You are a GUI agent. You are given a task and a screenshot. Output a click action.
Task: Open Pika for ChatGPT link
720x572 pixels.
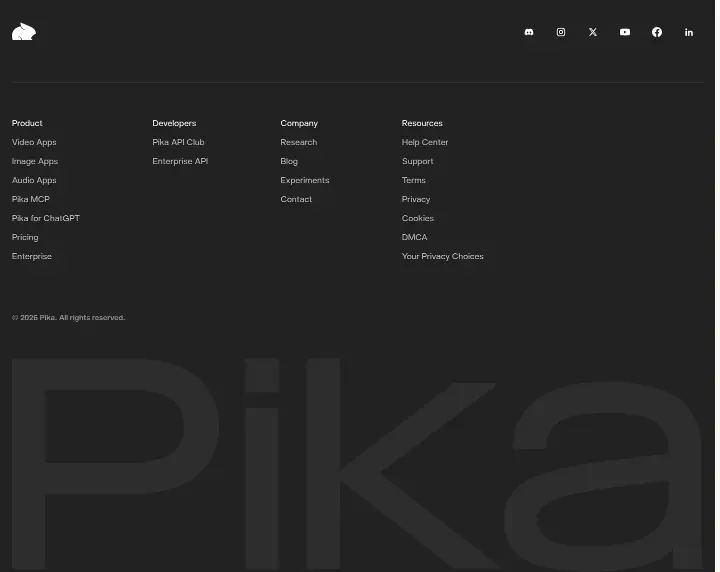point(46,218)
